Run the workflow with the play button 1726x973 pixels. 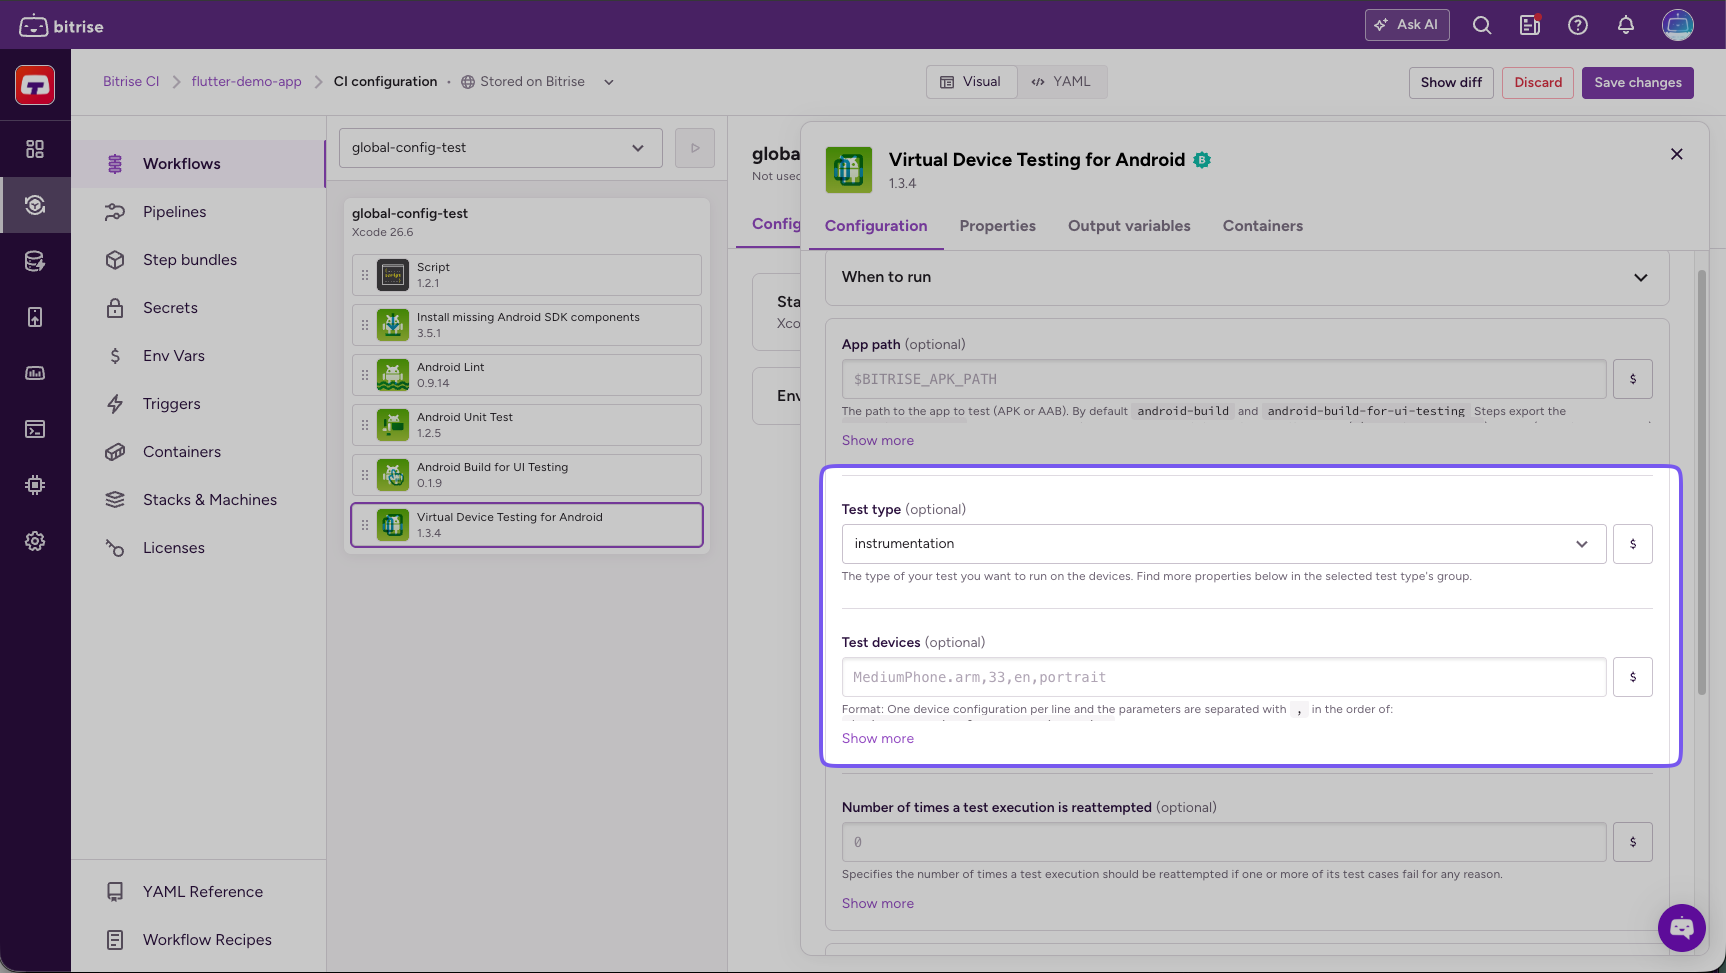click(695, 148)
